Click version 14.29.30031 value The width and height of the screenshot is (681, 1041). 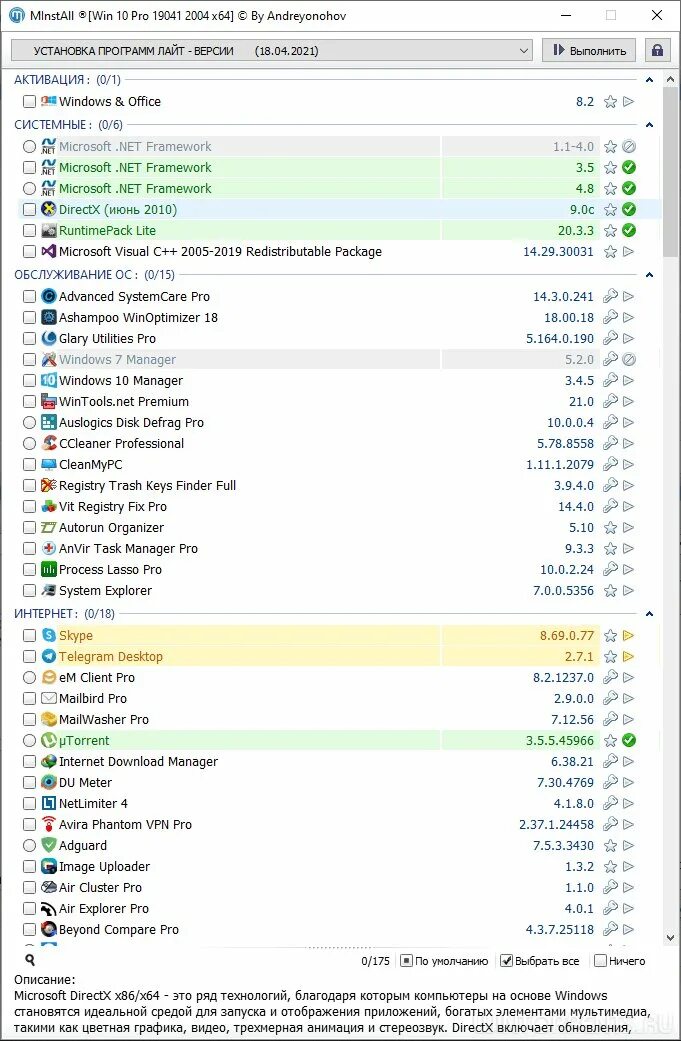(558, 252)
